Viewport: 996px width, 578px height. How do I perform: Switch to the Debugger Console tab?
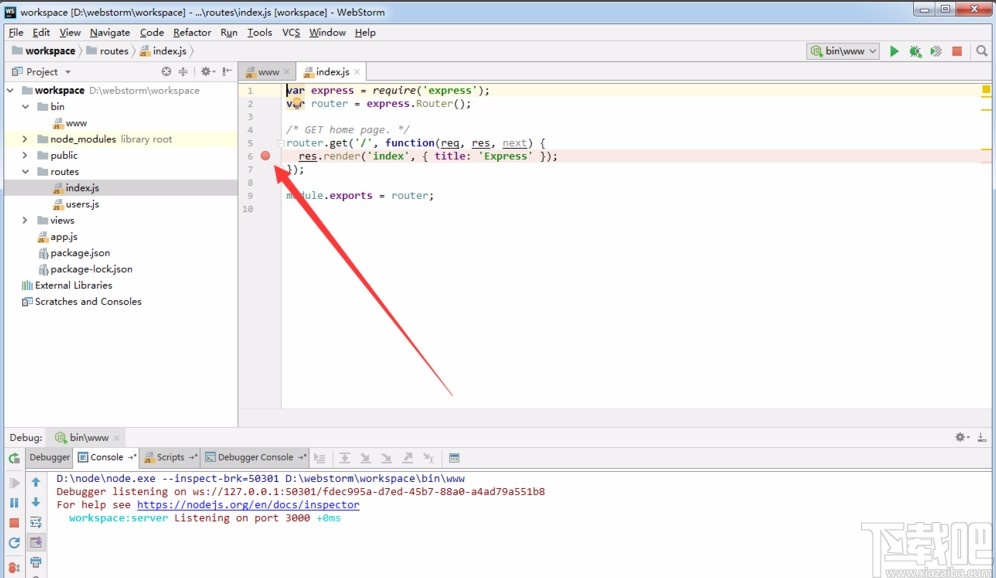point(255,457)
